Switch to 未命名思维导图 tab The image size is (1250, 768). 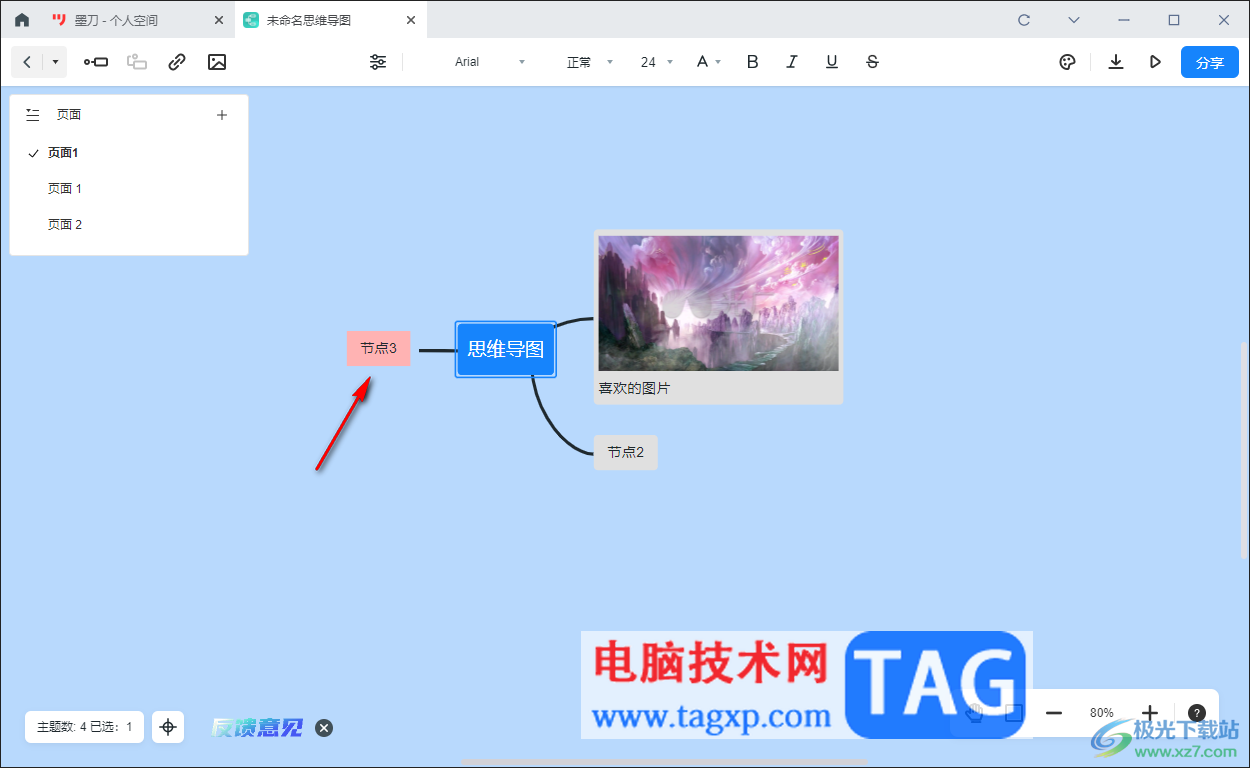coord(328,20)
